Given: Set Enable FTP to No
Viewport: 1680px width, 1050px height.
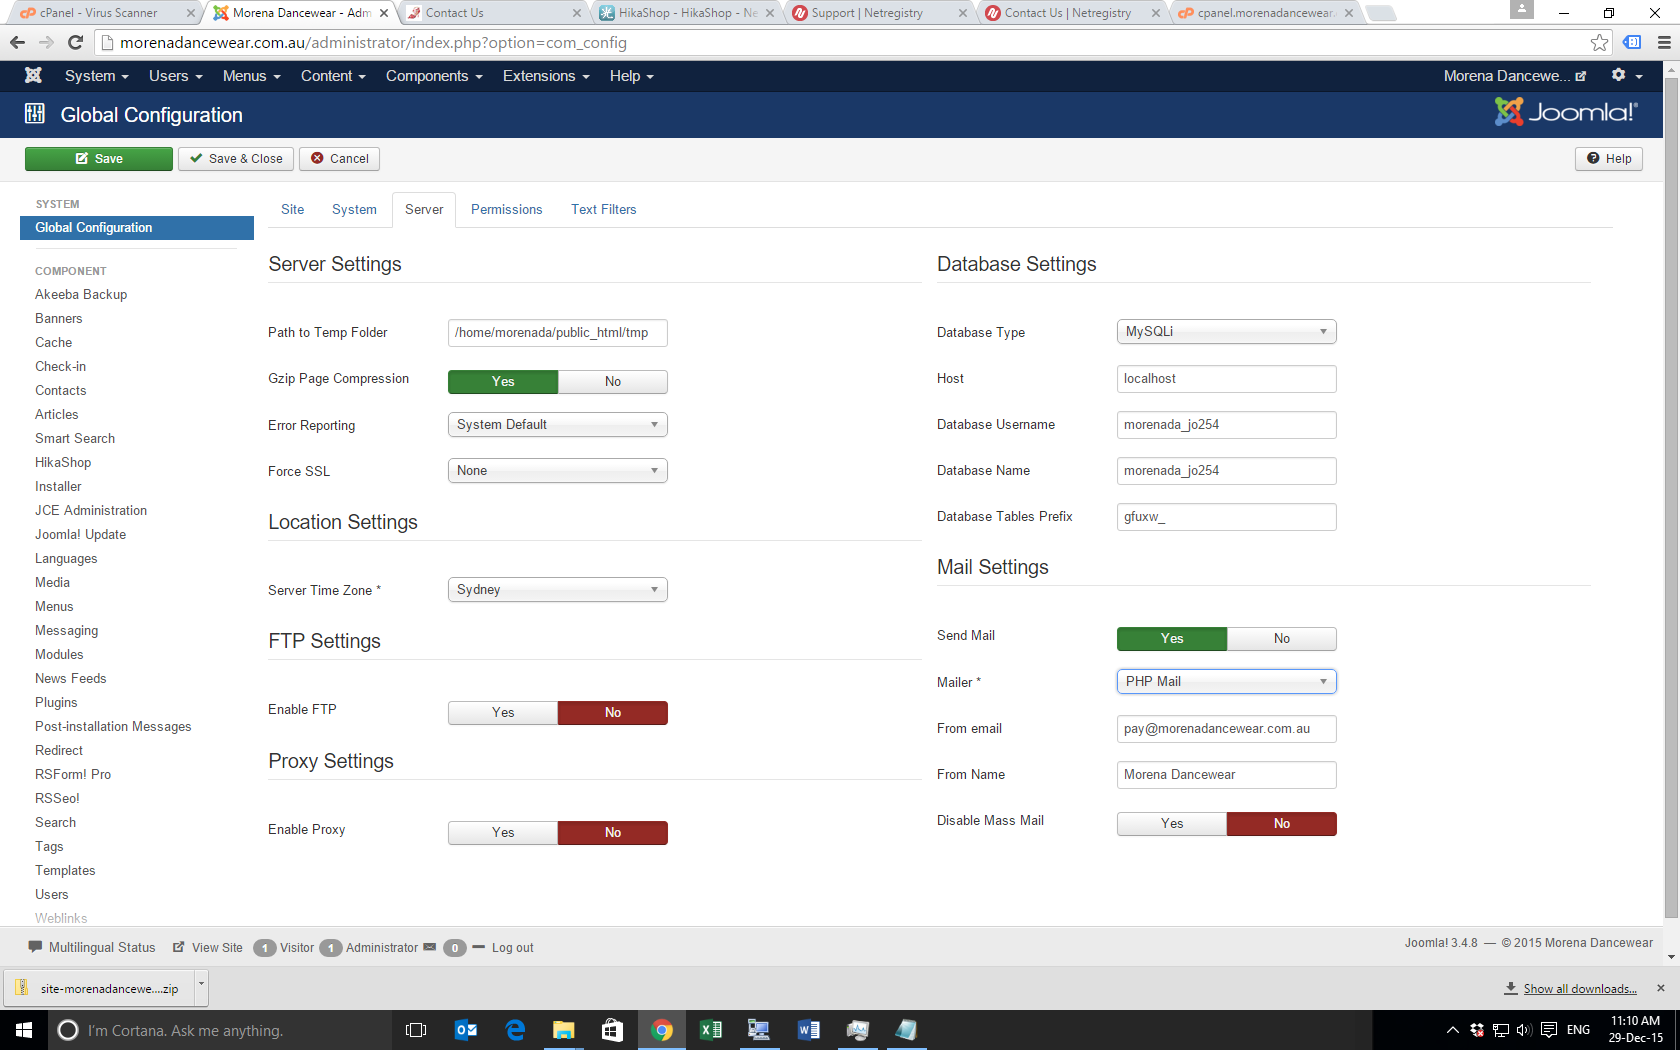Looking at the screenshot, I should 613,713.
